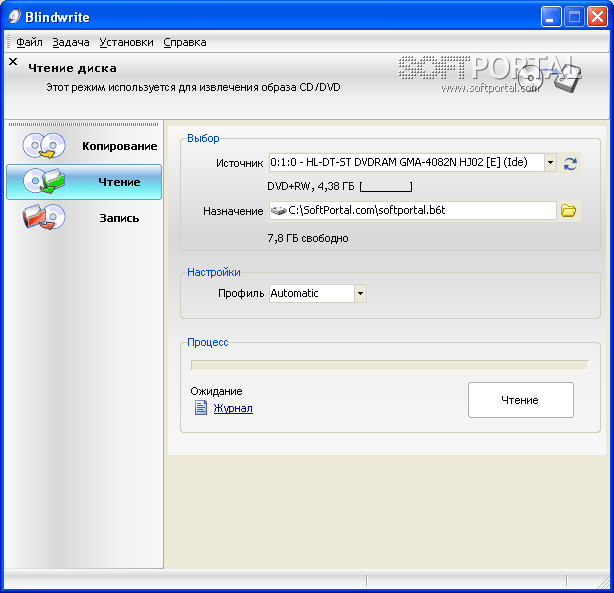The width and height of the screenshot is (614, 593).
Task: Minimize the Blindwrite window
Action: (x=551, y=17)
